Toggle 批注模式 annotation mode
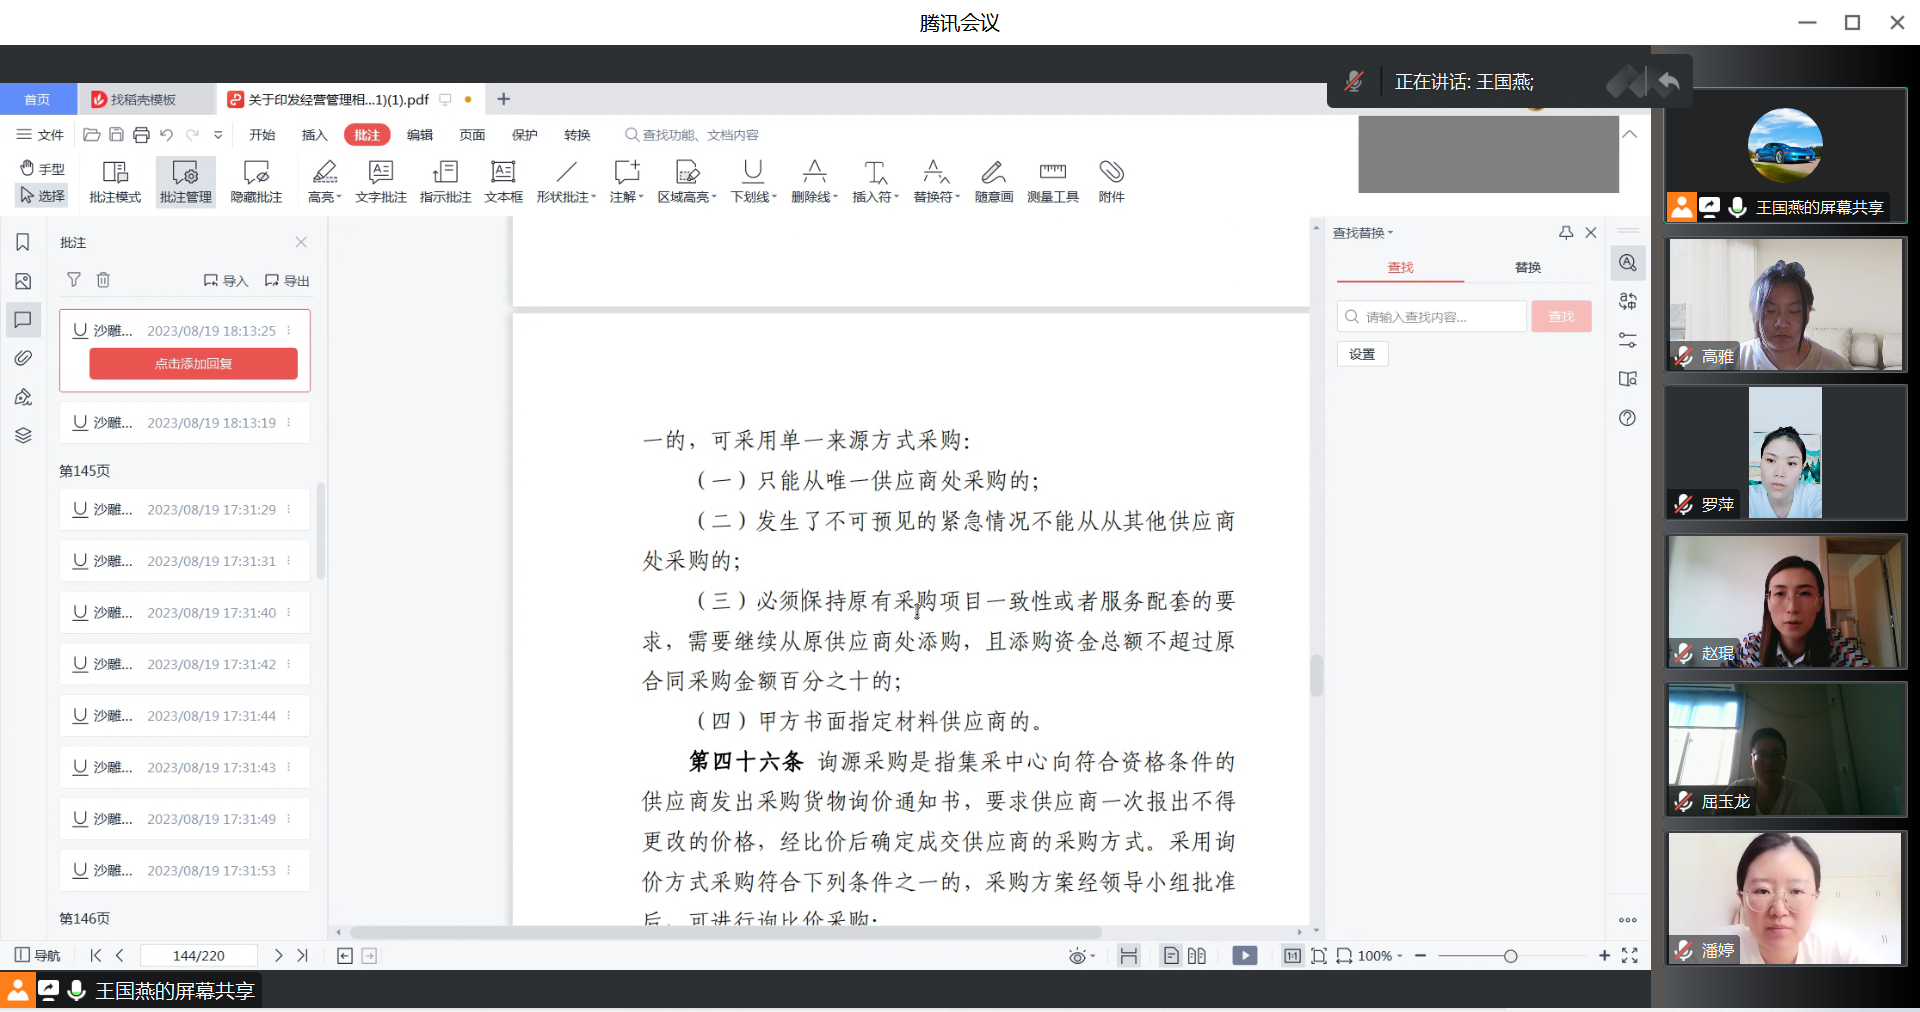 click(115, 181)
